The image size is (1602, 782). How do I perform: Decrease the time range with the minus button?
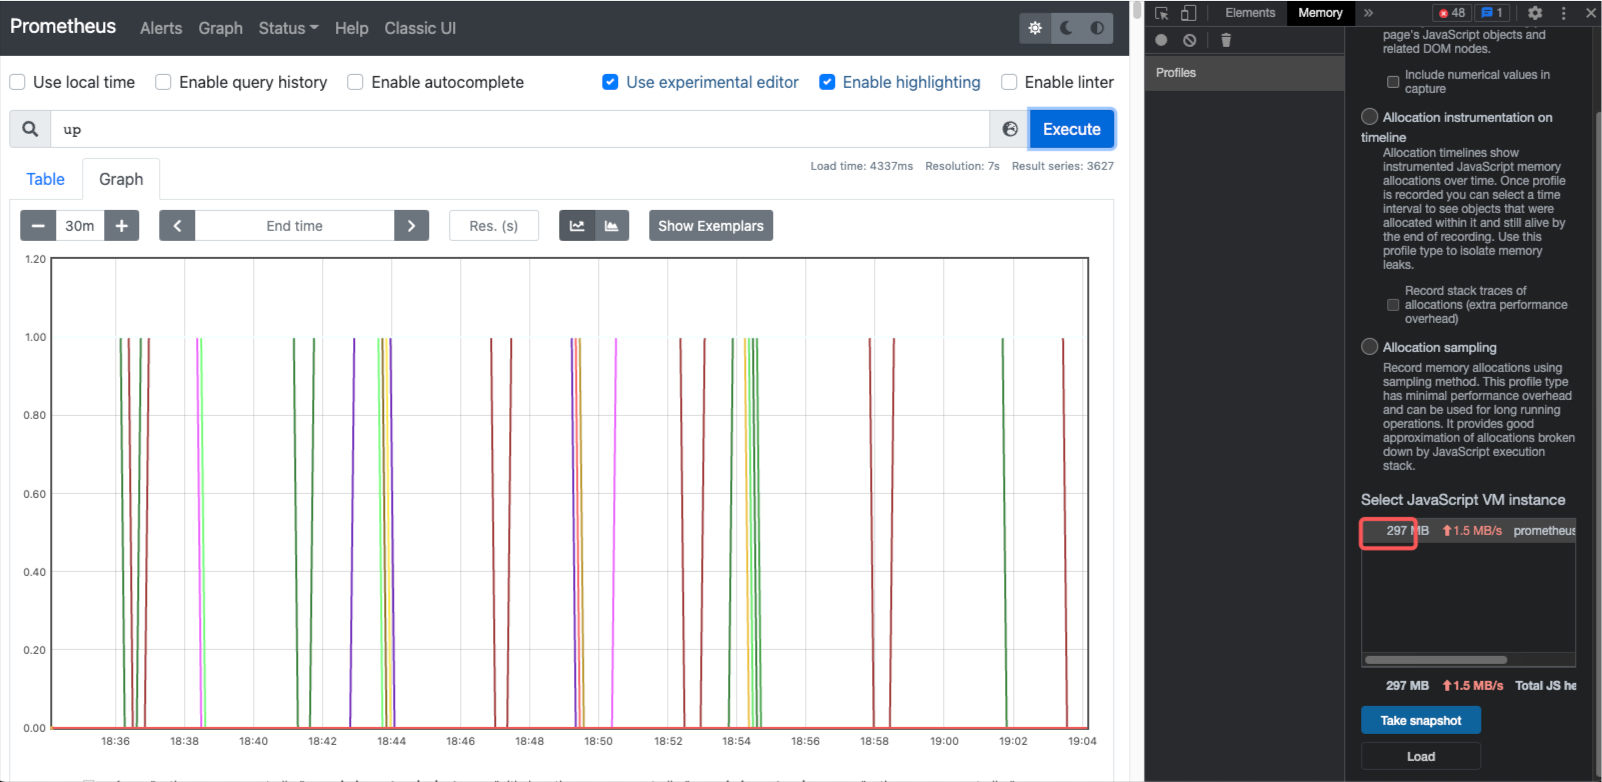point(38,226)
